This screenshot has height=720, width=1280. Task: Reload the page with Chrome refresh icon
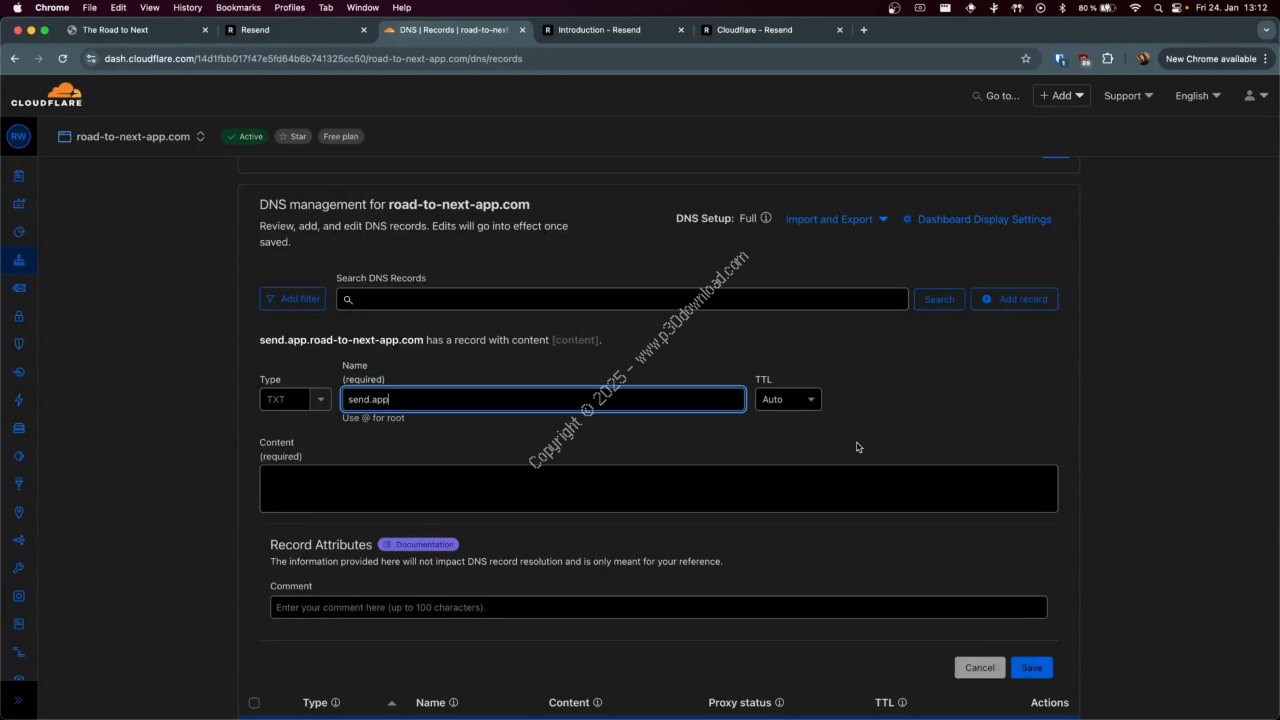click(x=62, y=59)
